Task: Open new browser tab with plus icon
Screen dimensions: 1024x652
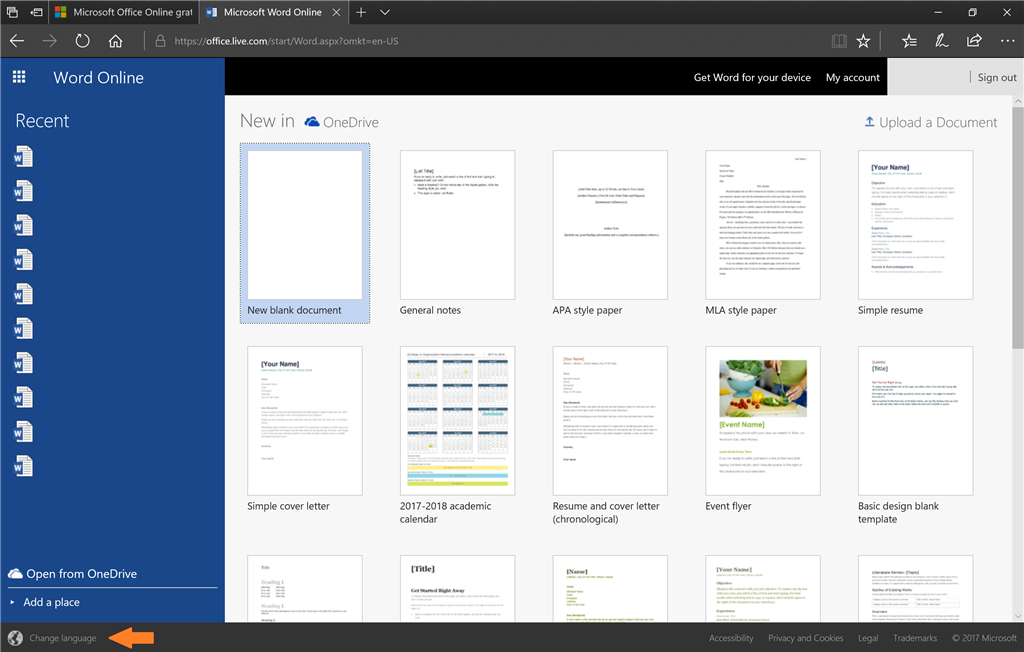Action: click(x=361, y=12)
